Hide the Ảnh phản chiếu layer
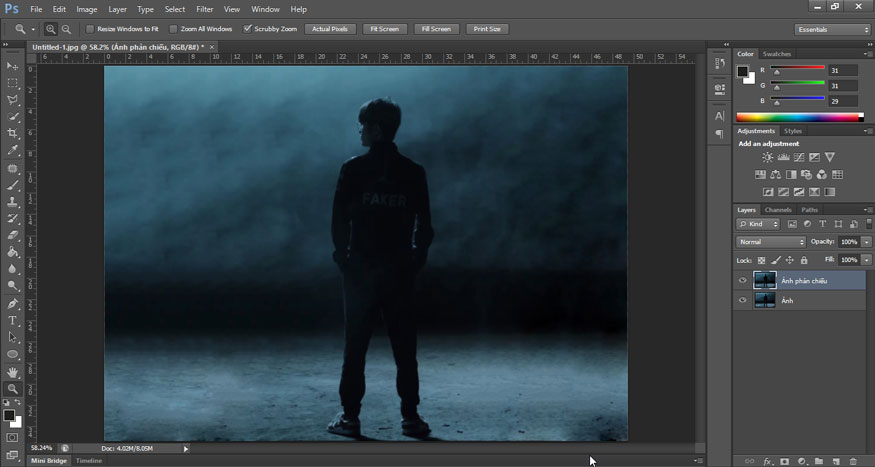 click(742, 281)
